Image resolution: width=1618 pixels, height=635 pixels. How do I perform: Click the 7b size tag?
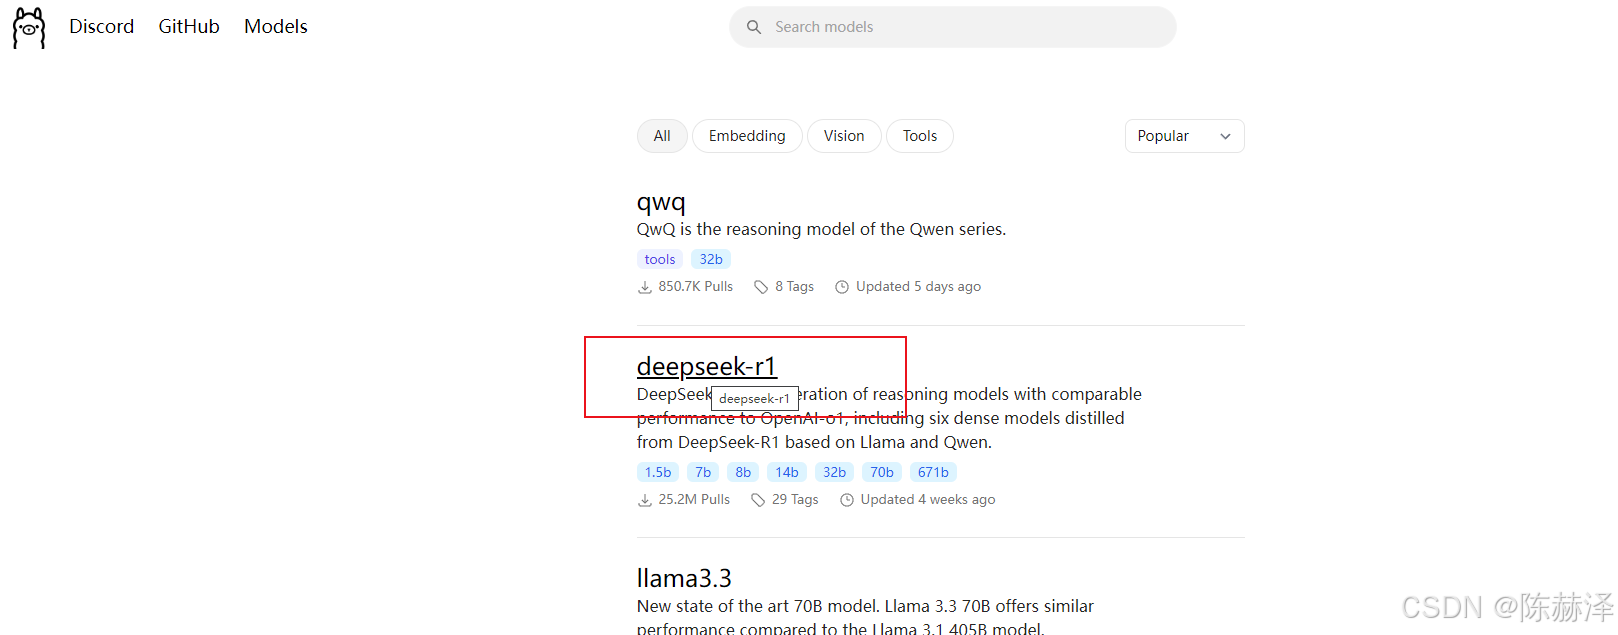pos(703,472)
